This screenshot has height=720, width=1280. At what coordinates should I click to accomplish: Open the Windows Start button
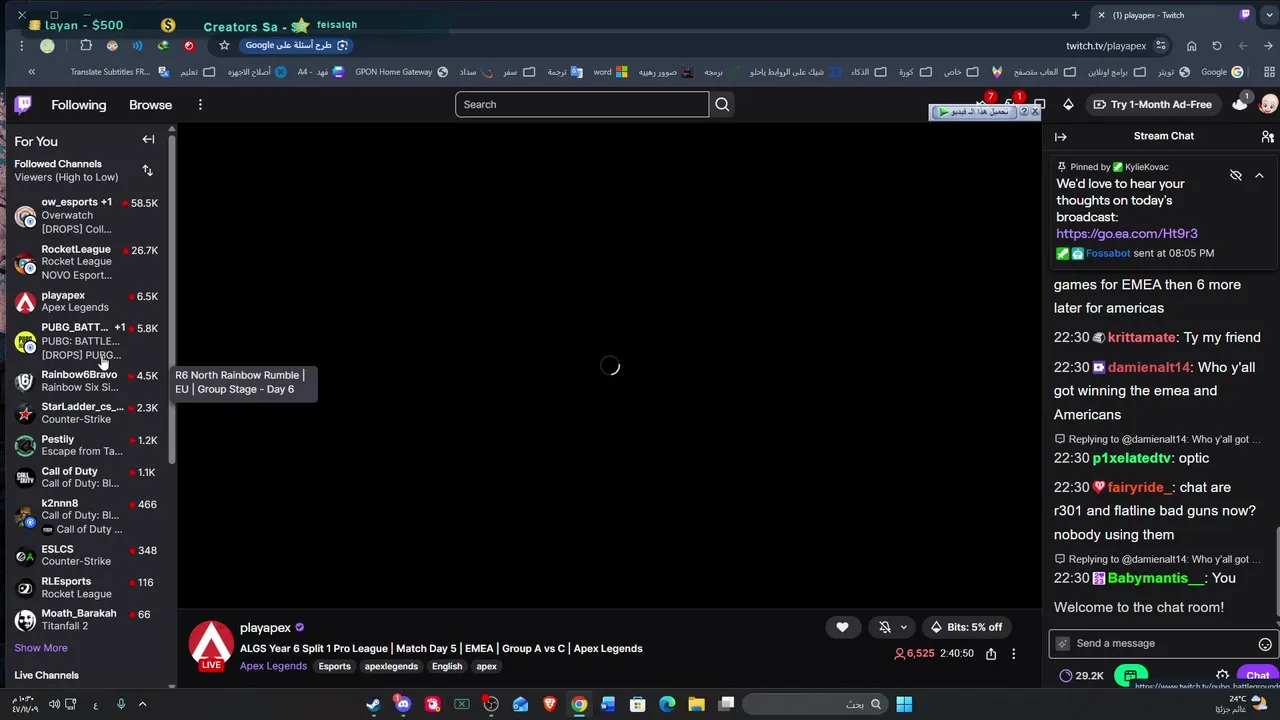click(904, 704)
